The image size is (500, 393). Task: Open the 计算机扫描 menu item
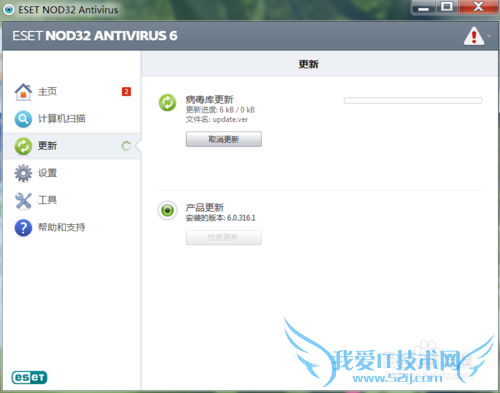tap(72, 119)
